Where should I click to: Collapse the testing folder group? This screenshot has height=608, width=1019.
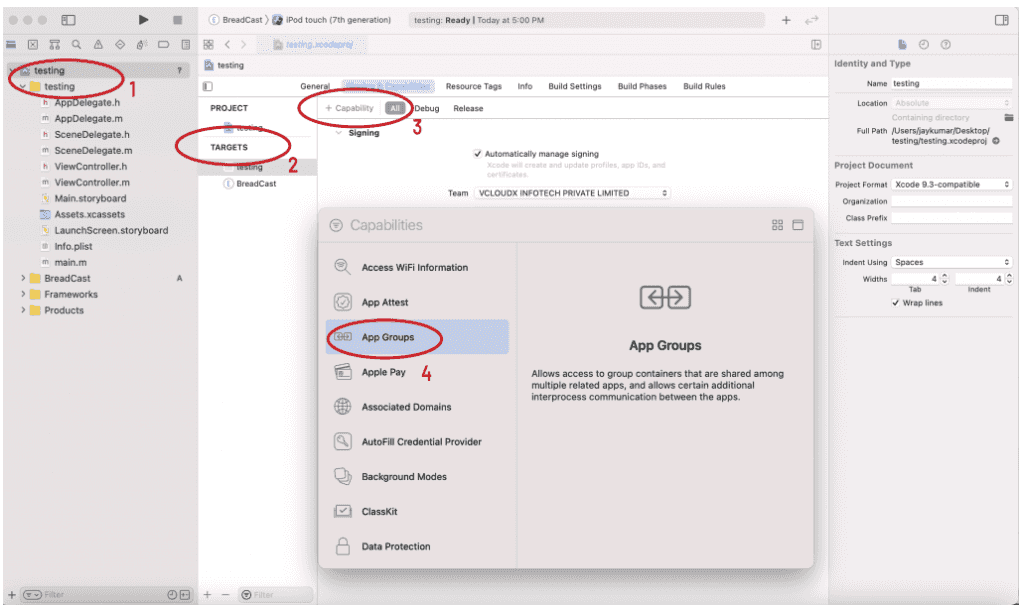click(x=23, y=86)
